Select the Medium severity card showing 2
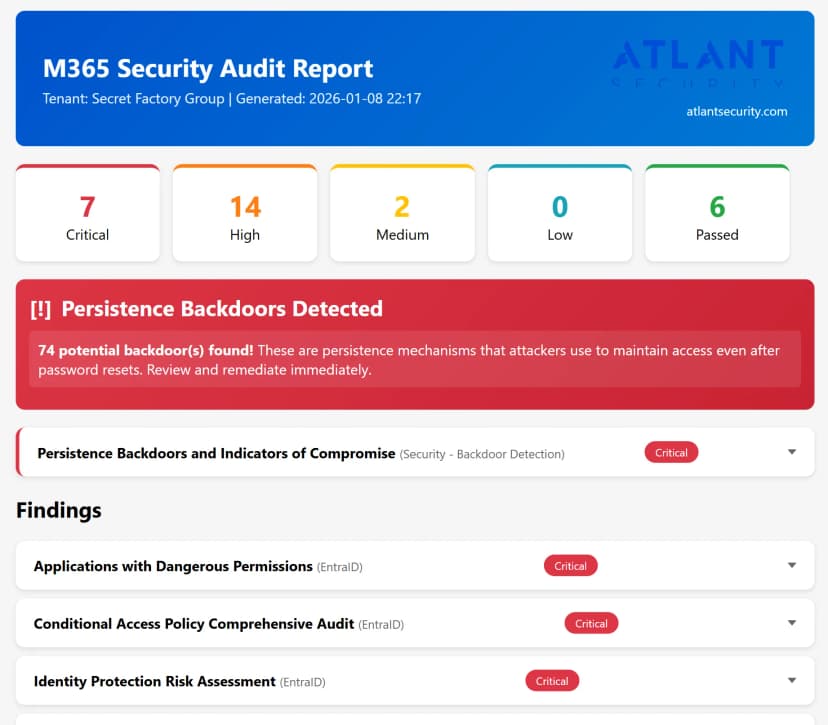The image size is (828, 725). tap(402, 212)
